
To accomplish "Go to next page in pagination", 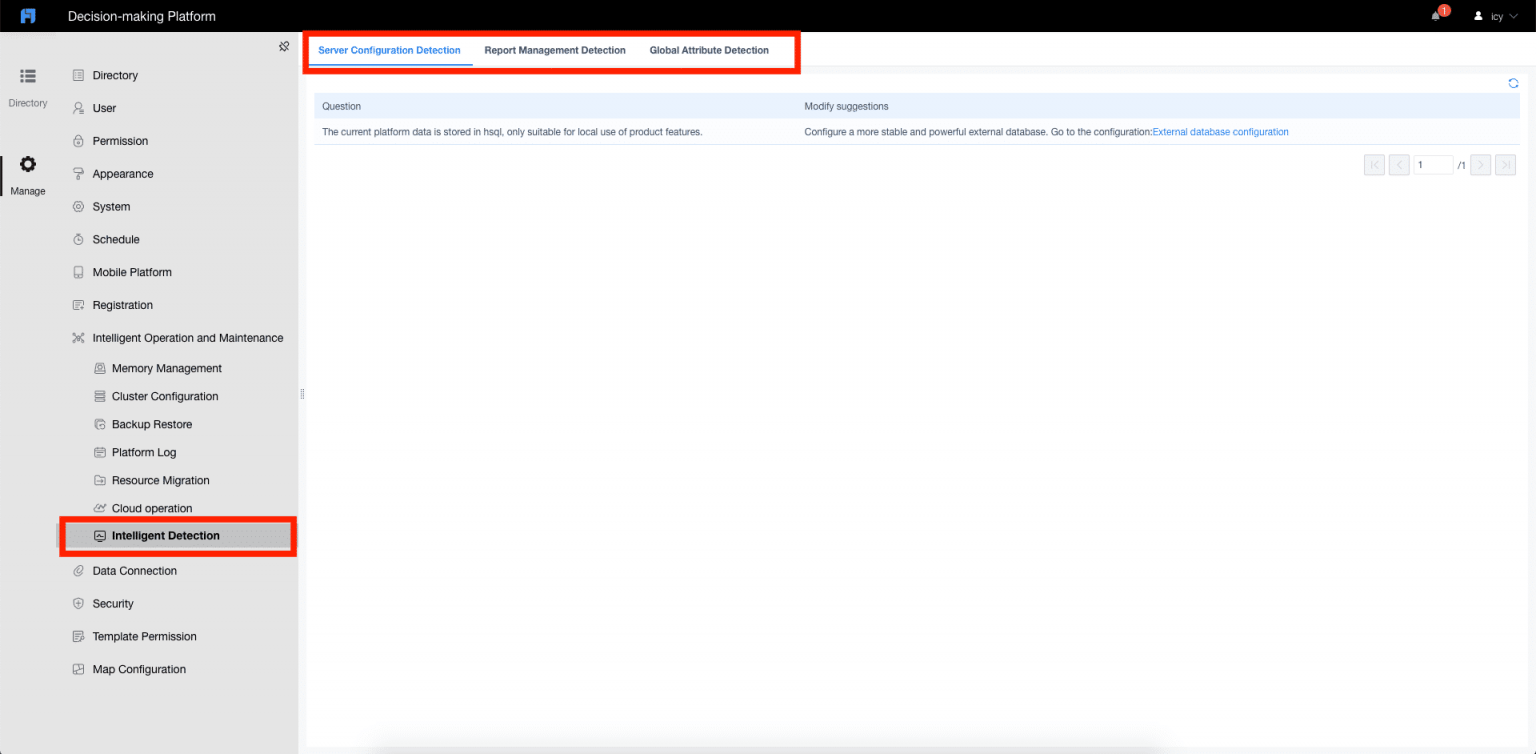I will [1481, 164].
